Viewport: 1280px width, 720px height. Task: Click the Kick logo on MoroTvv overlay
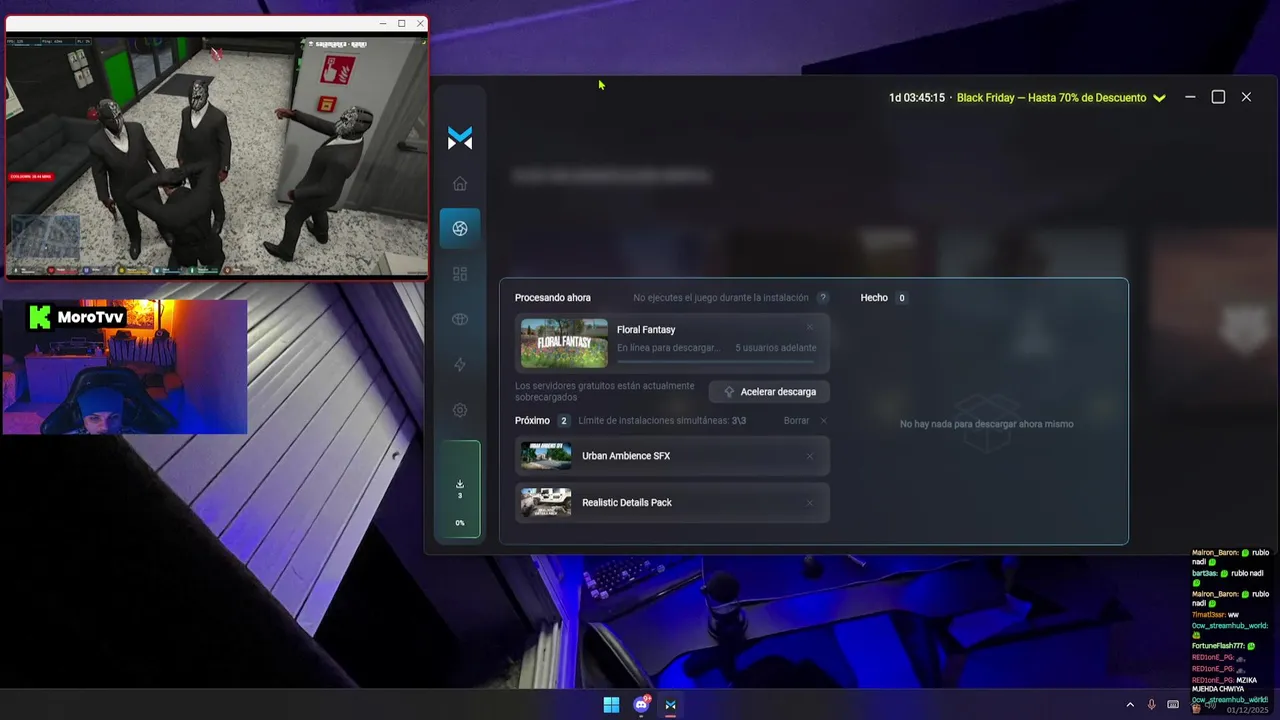(39, 317)
